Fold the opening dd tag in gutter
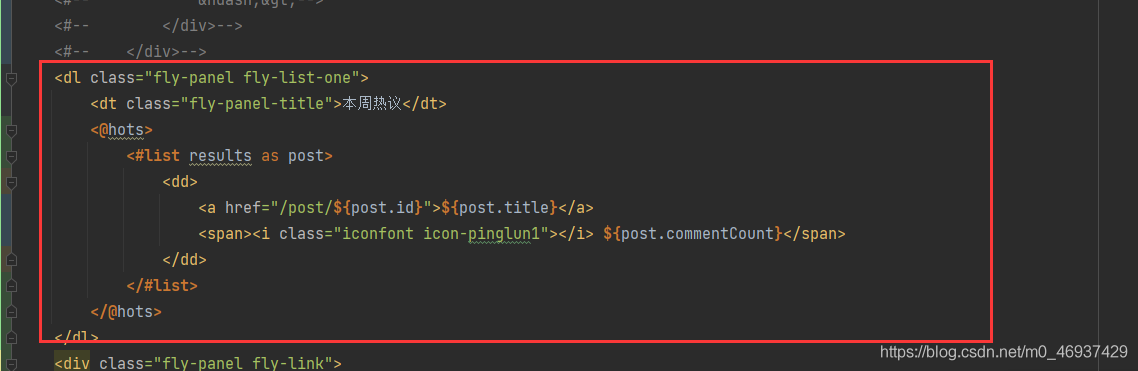This screenshot has width=1138, height=371. 11,182
